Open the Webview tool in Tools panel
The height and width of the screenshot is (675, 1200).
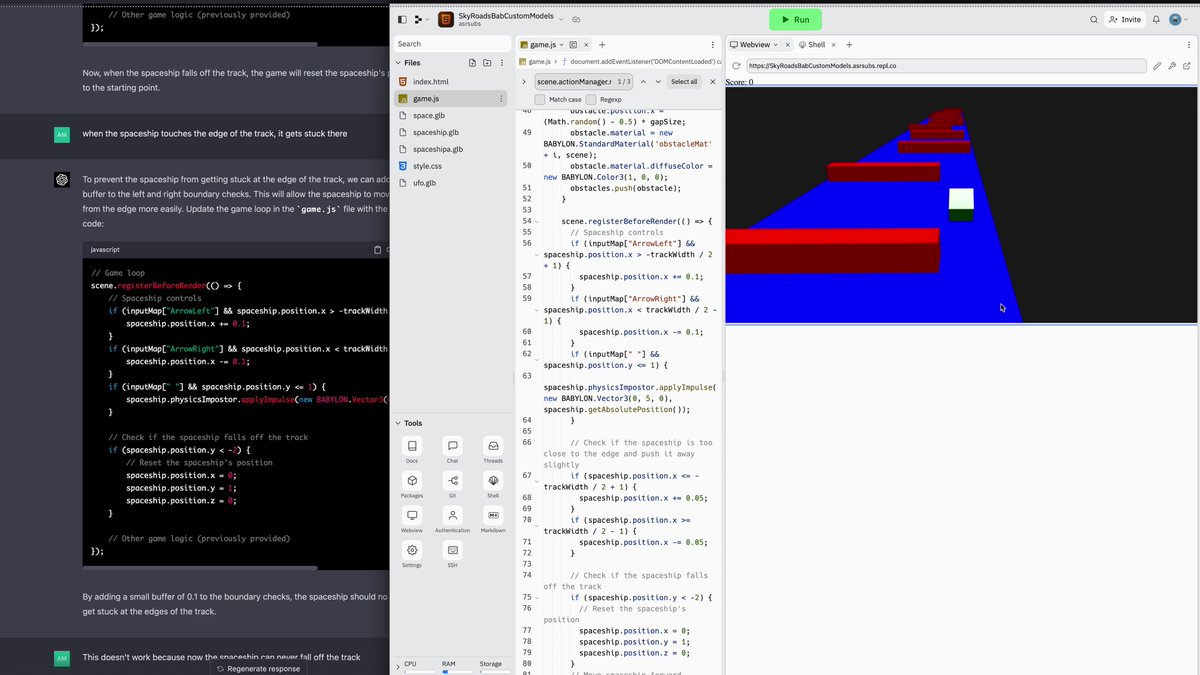412,515
